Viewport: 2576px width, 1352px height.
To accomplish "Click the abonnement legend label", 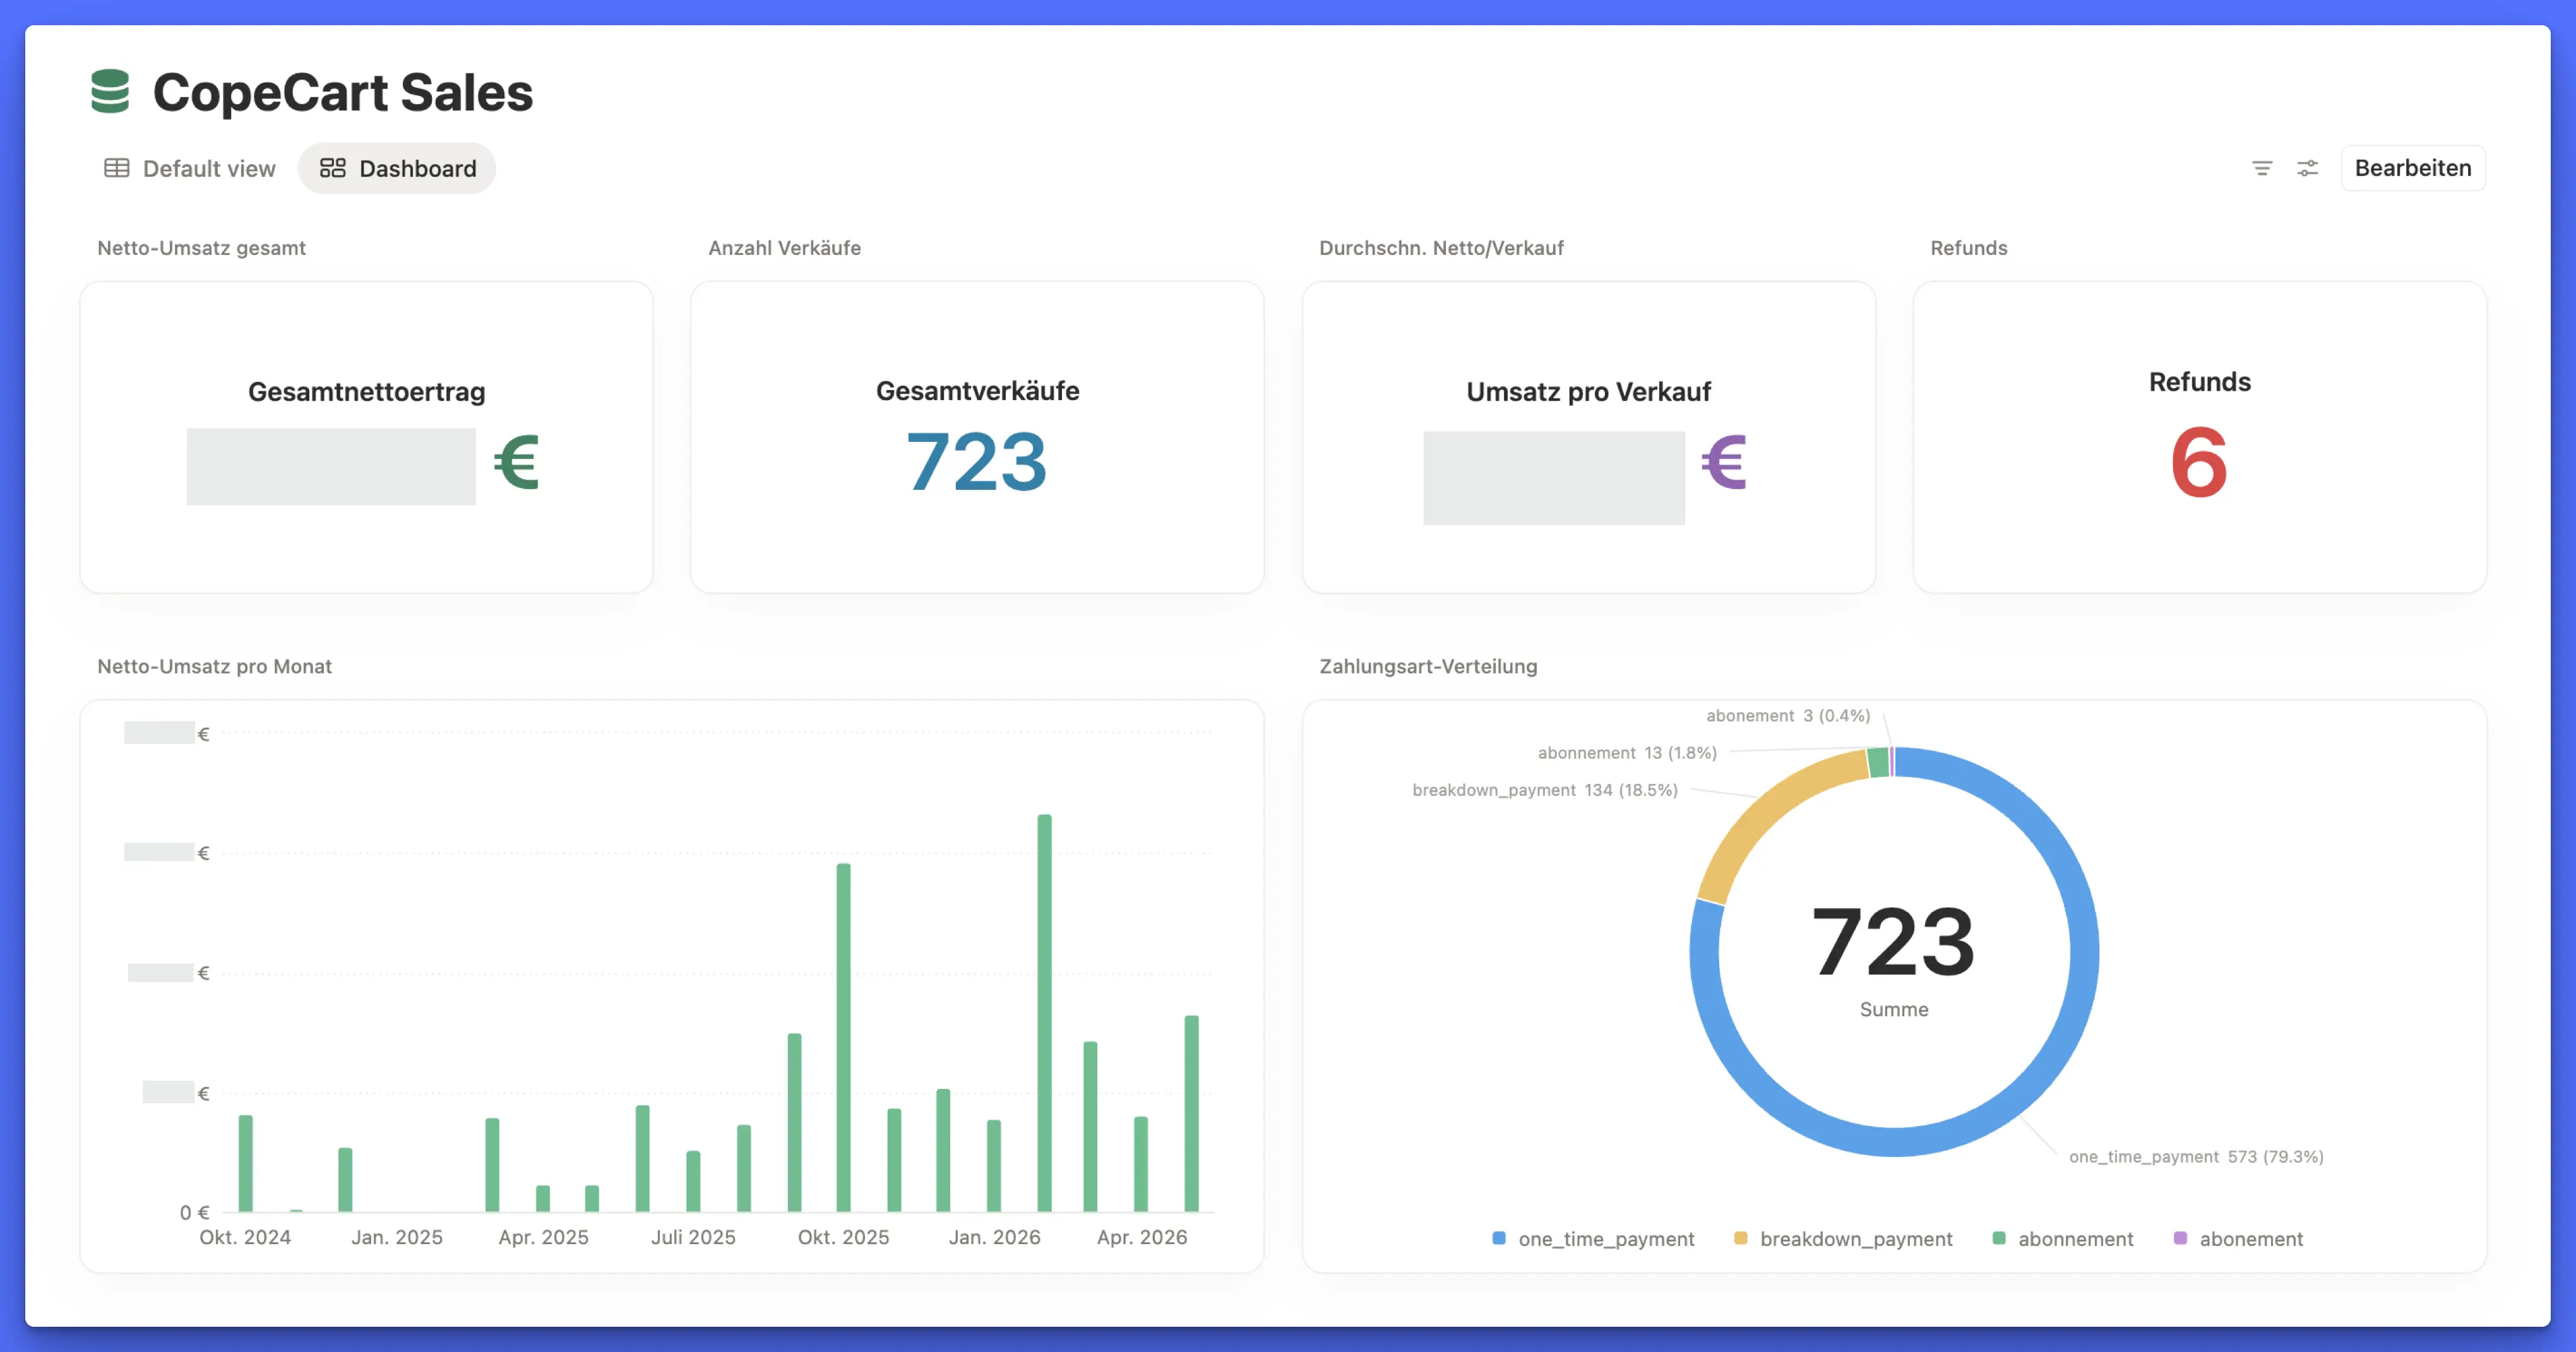I will click(x=2076, y=1239).
